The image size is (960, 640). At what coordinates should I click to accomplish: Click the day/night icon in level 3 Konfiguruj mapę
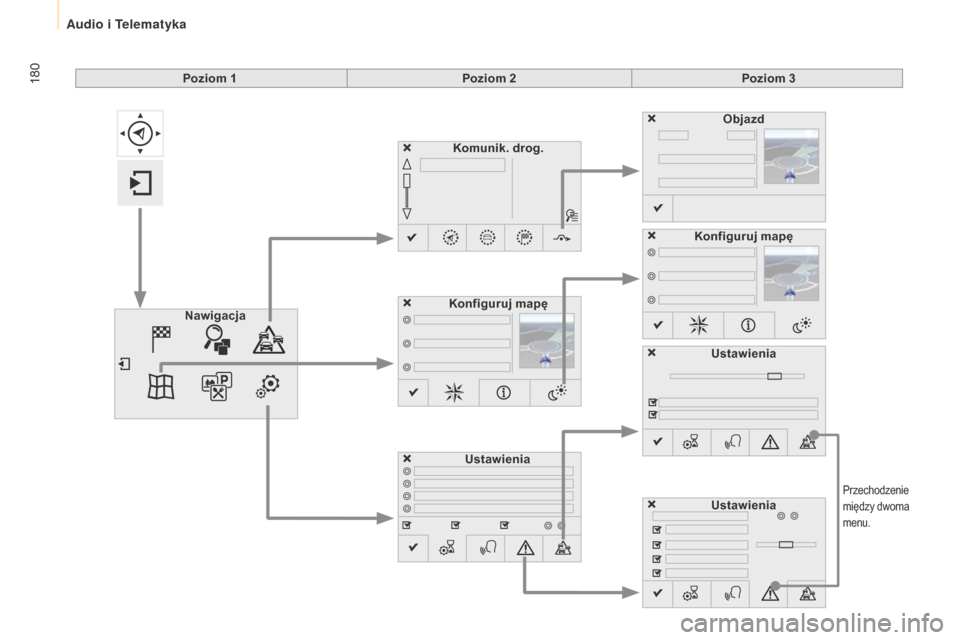(x=801, y=325)
